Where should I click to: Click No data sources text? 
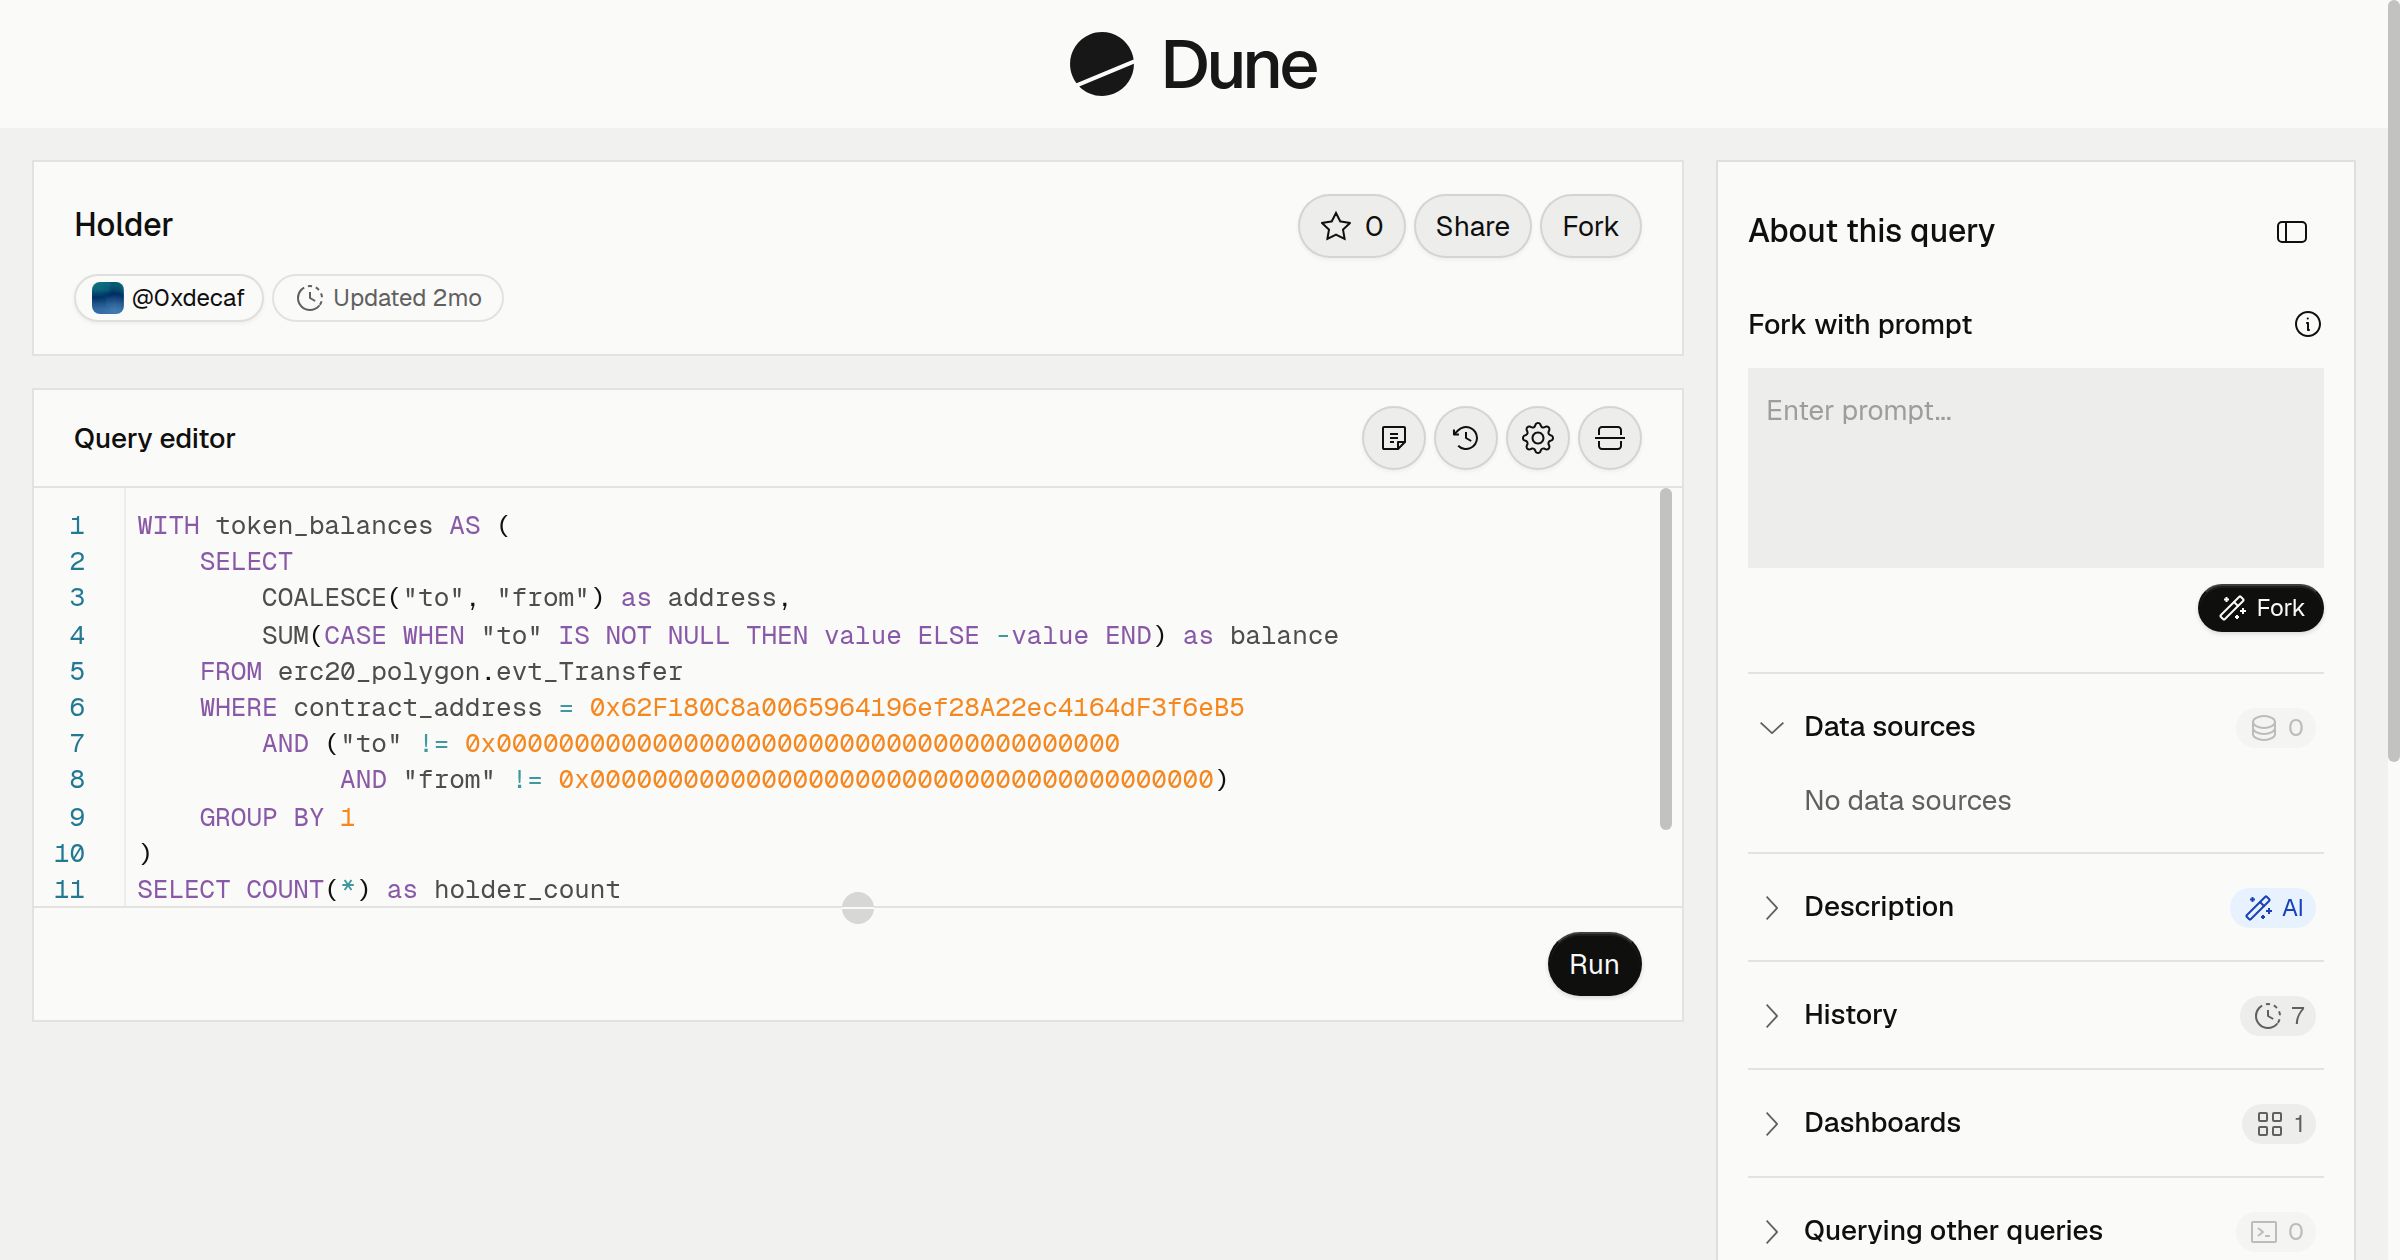1907,801
